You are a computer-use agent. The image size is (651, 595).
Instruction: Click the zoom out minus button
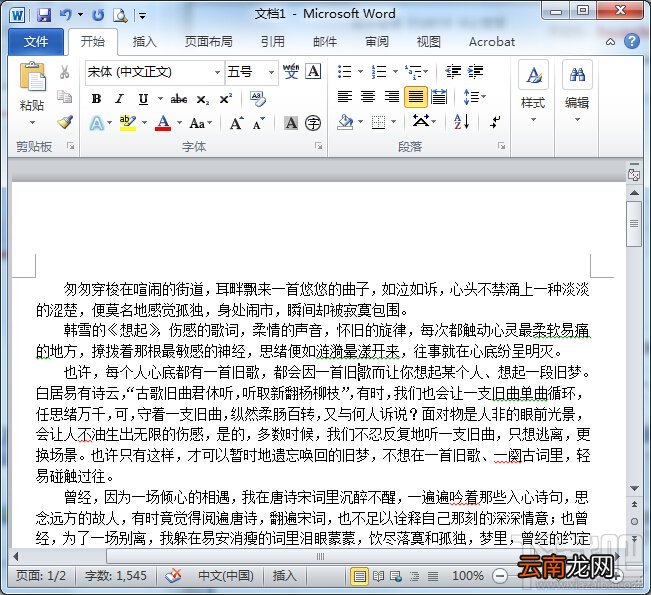(x=500, y=575)
